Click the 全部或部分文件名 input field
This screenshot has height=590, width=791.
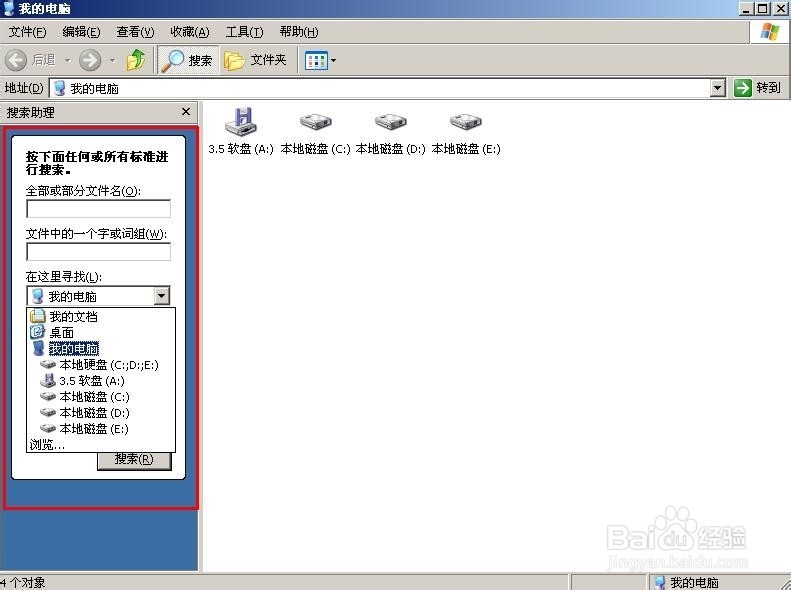(x=98, y=208)
